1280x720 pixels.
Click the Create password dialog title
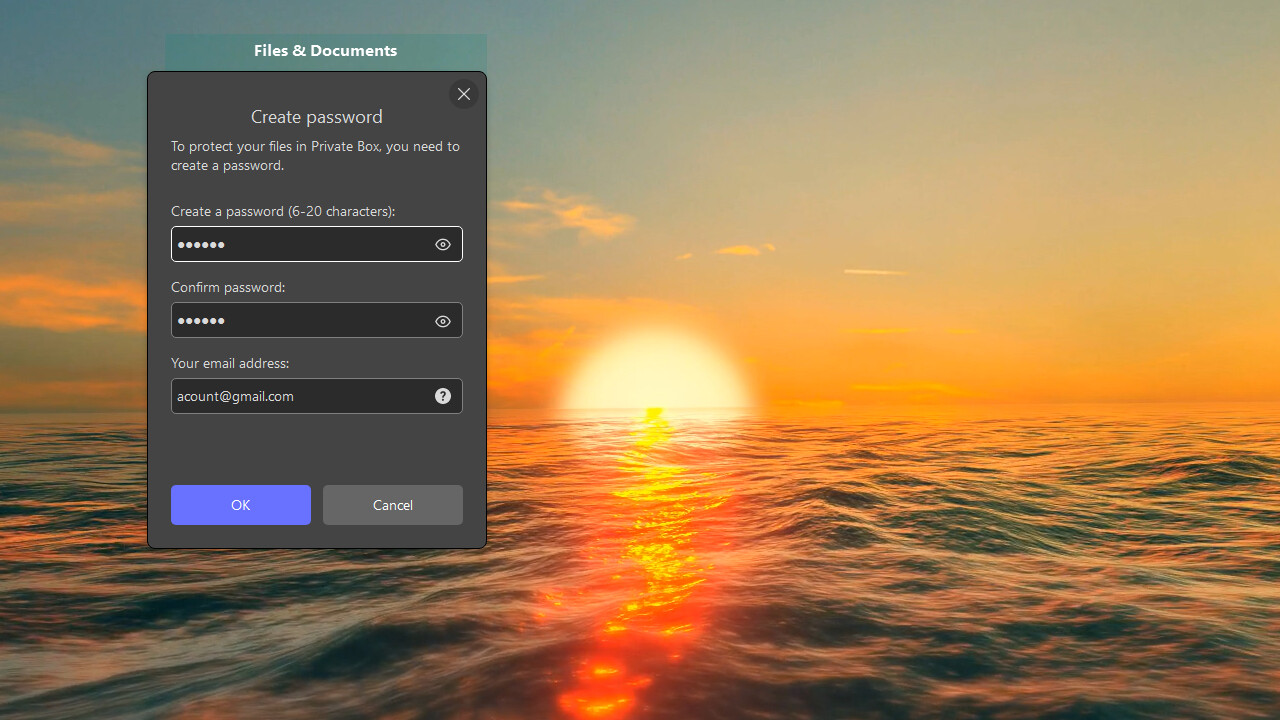pyautogui.click(x=316, y=117)
